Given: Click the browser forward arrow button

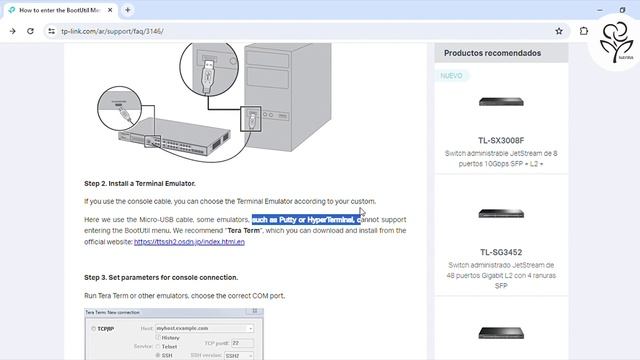Looking at the screenshot, I should (x=12, y=31).
